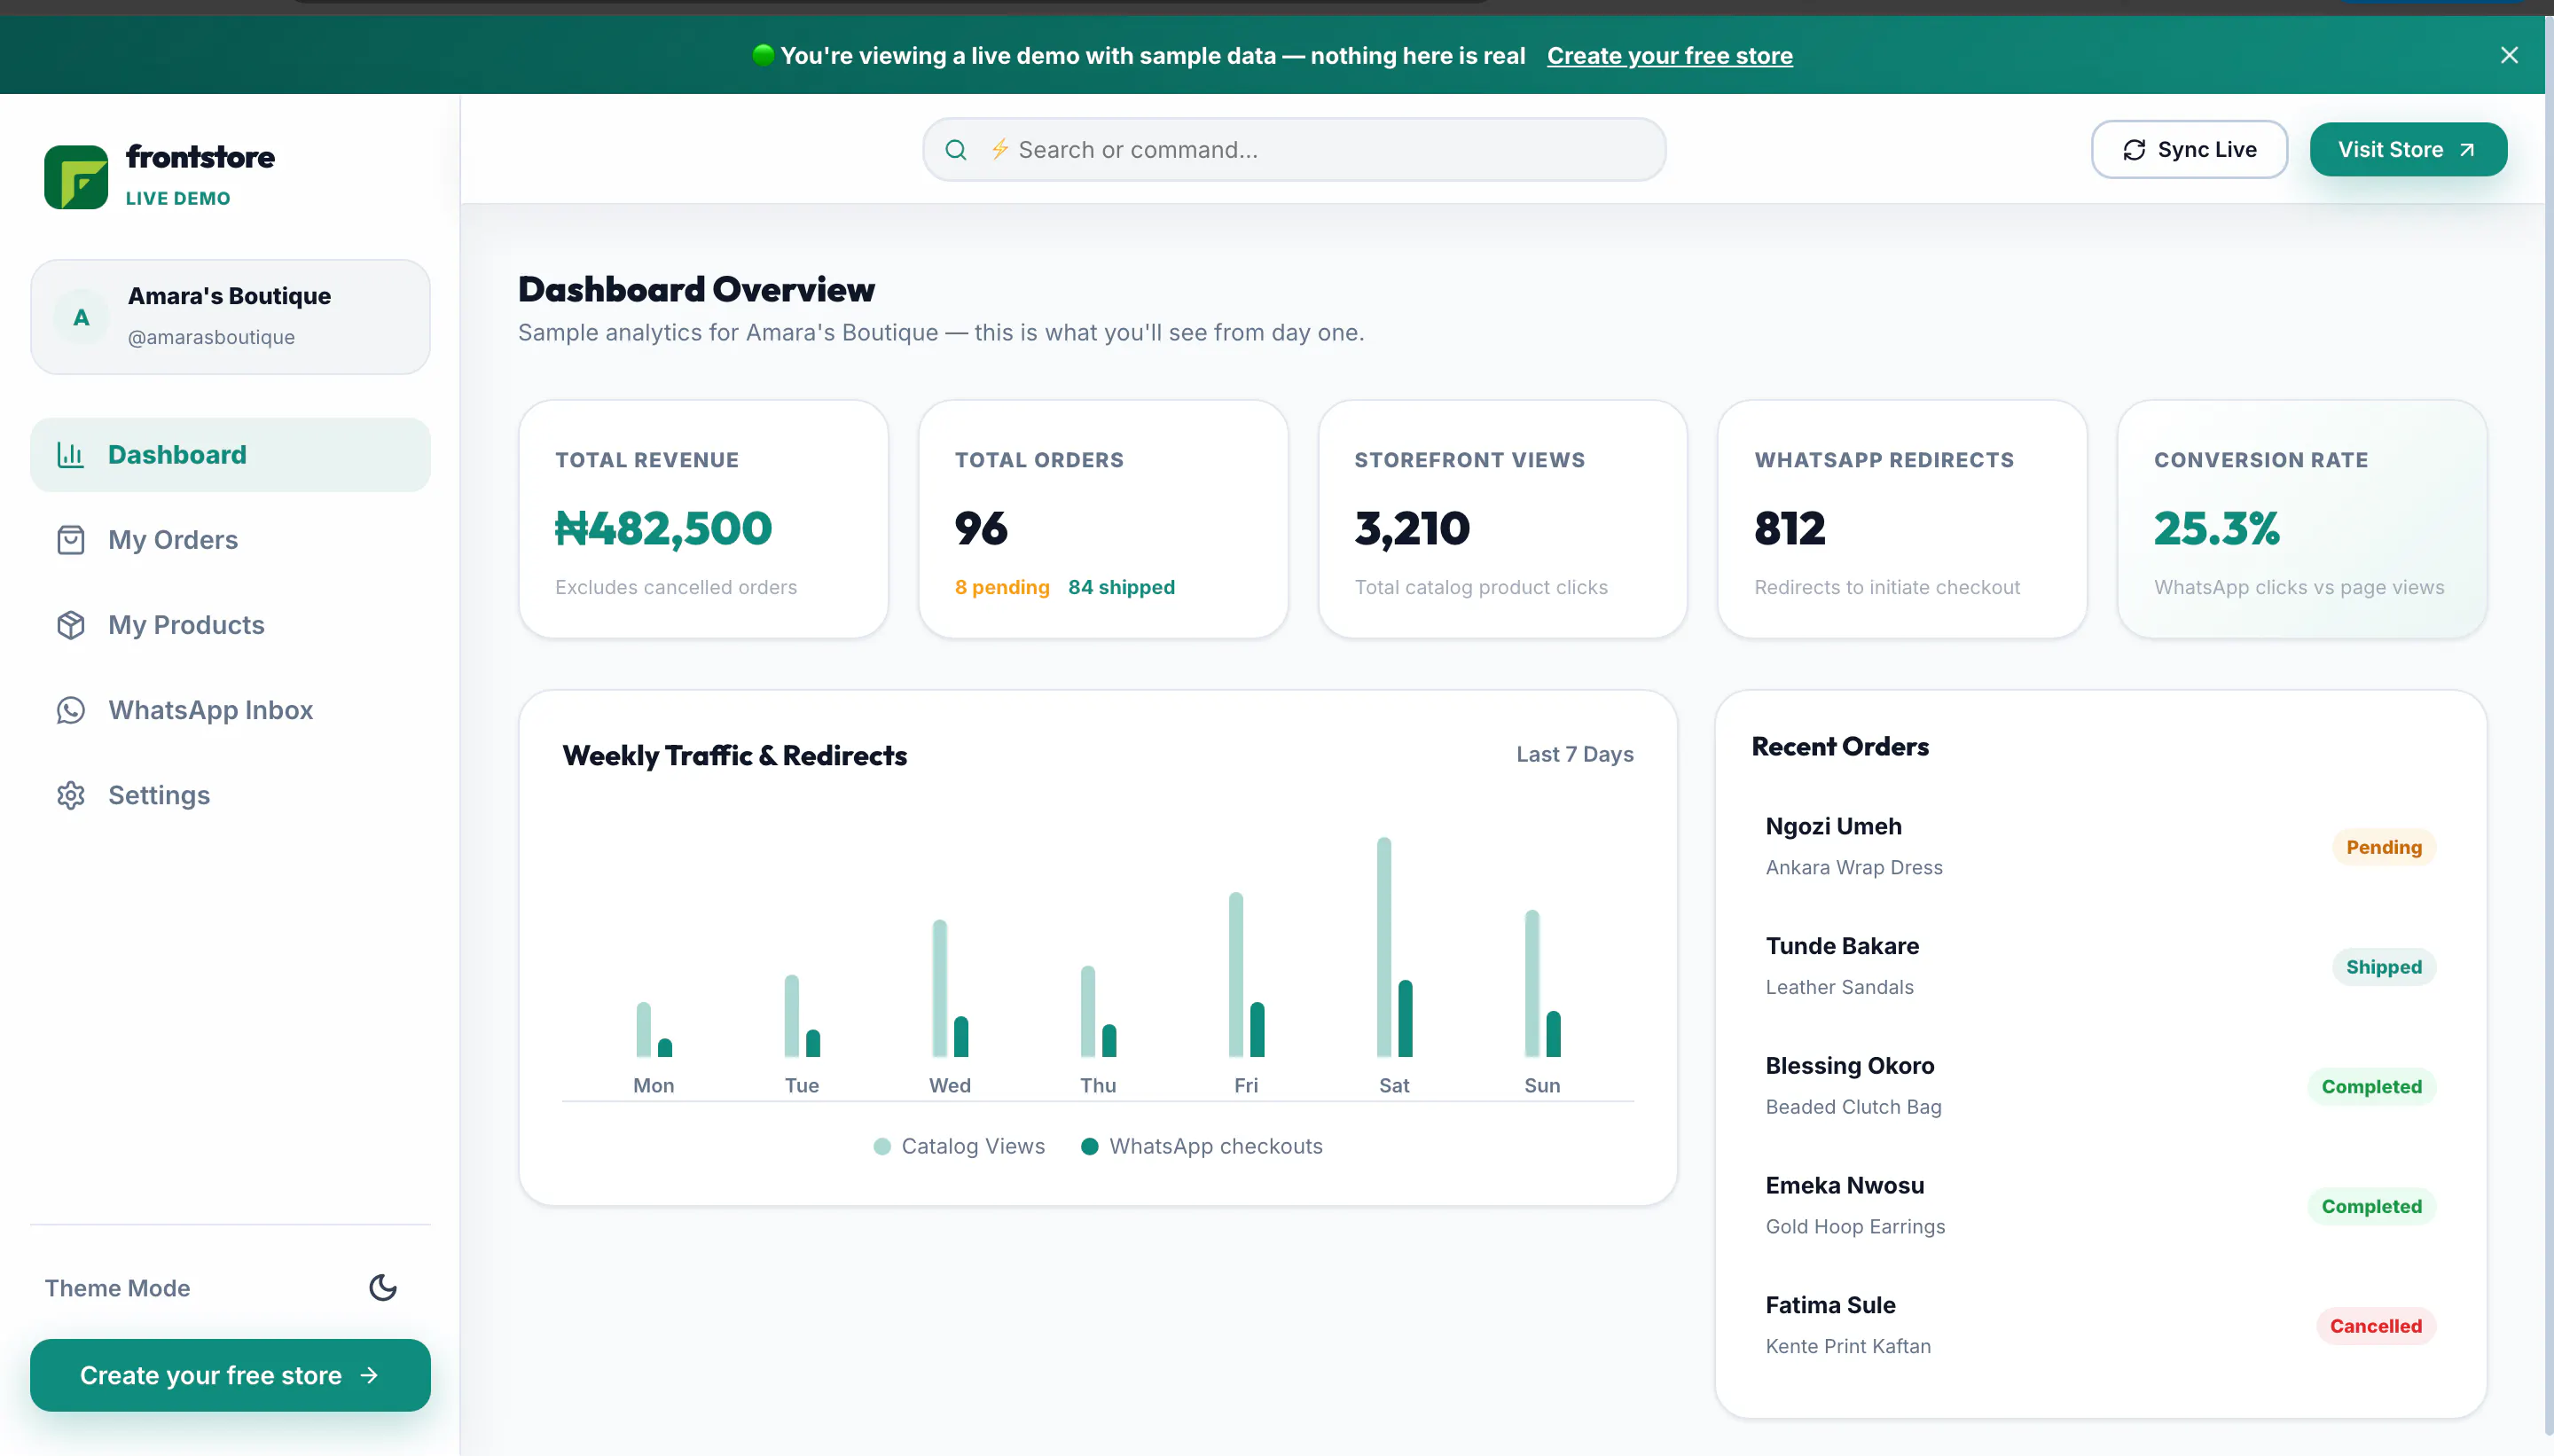The height and width of the screenshot is (1456, 2554).
Task: Click the search magnifier icon
Action: 956,150
